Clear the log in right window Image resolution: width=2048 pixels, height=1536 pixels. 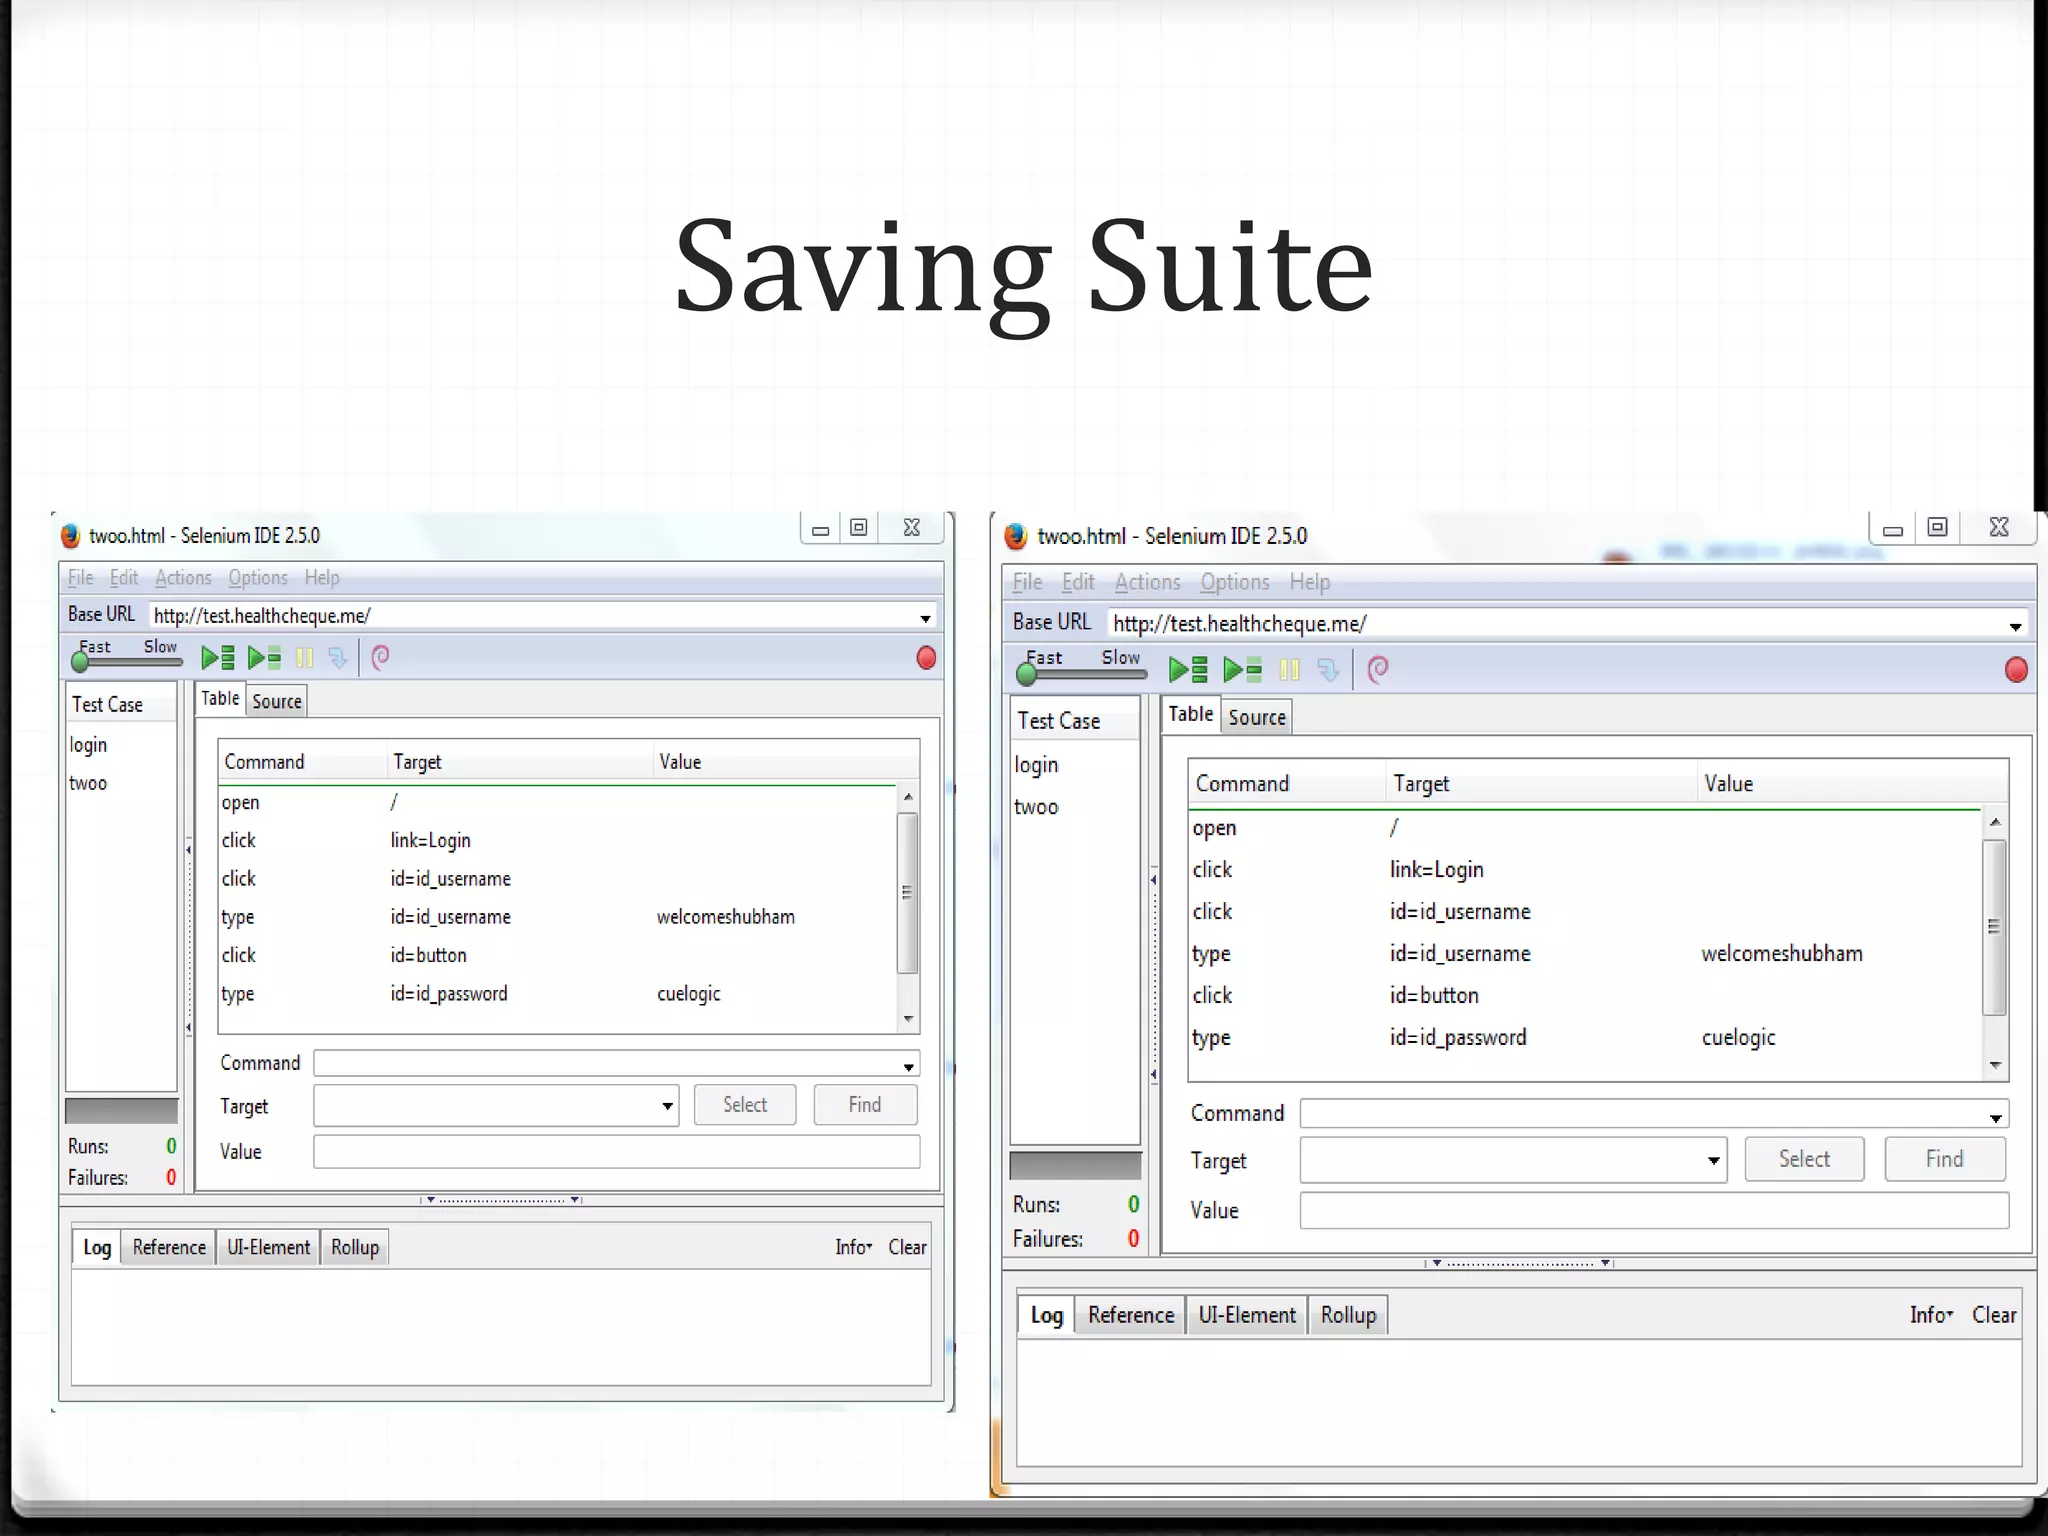(1994, 1315)
